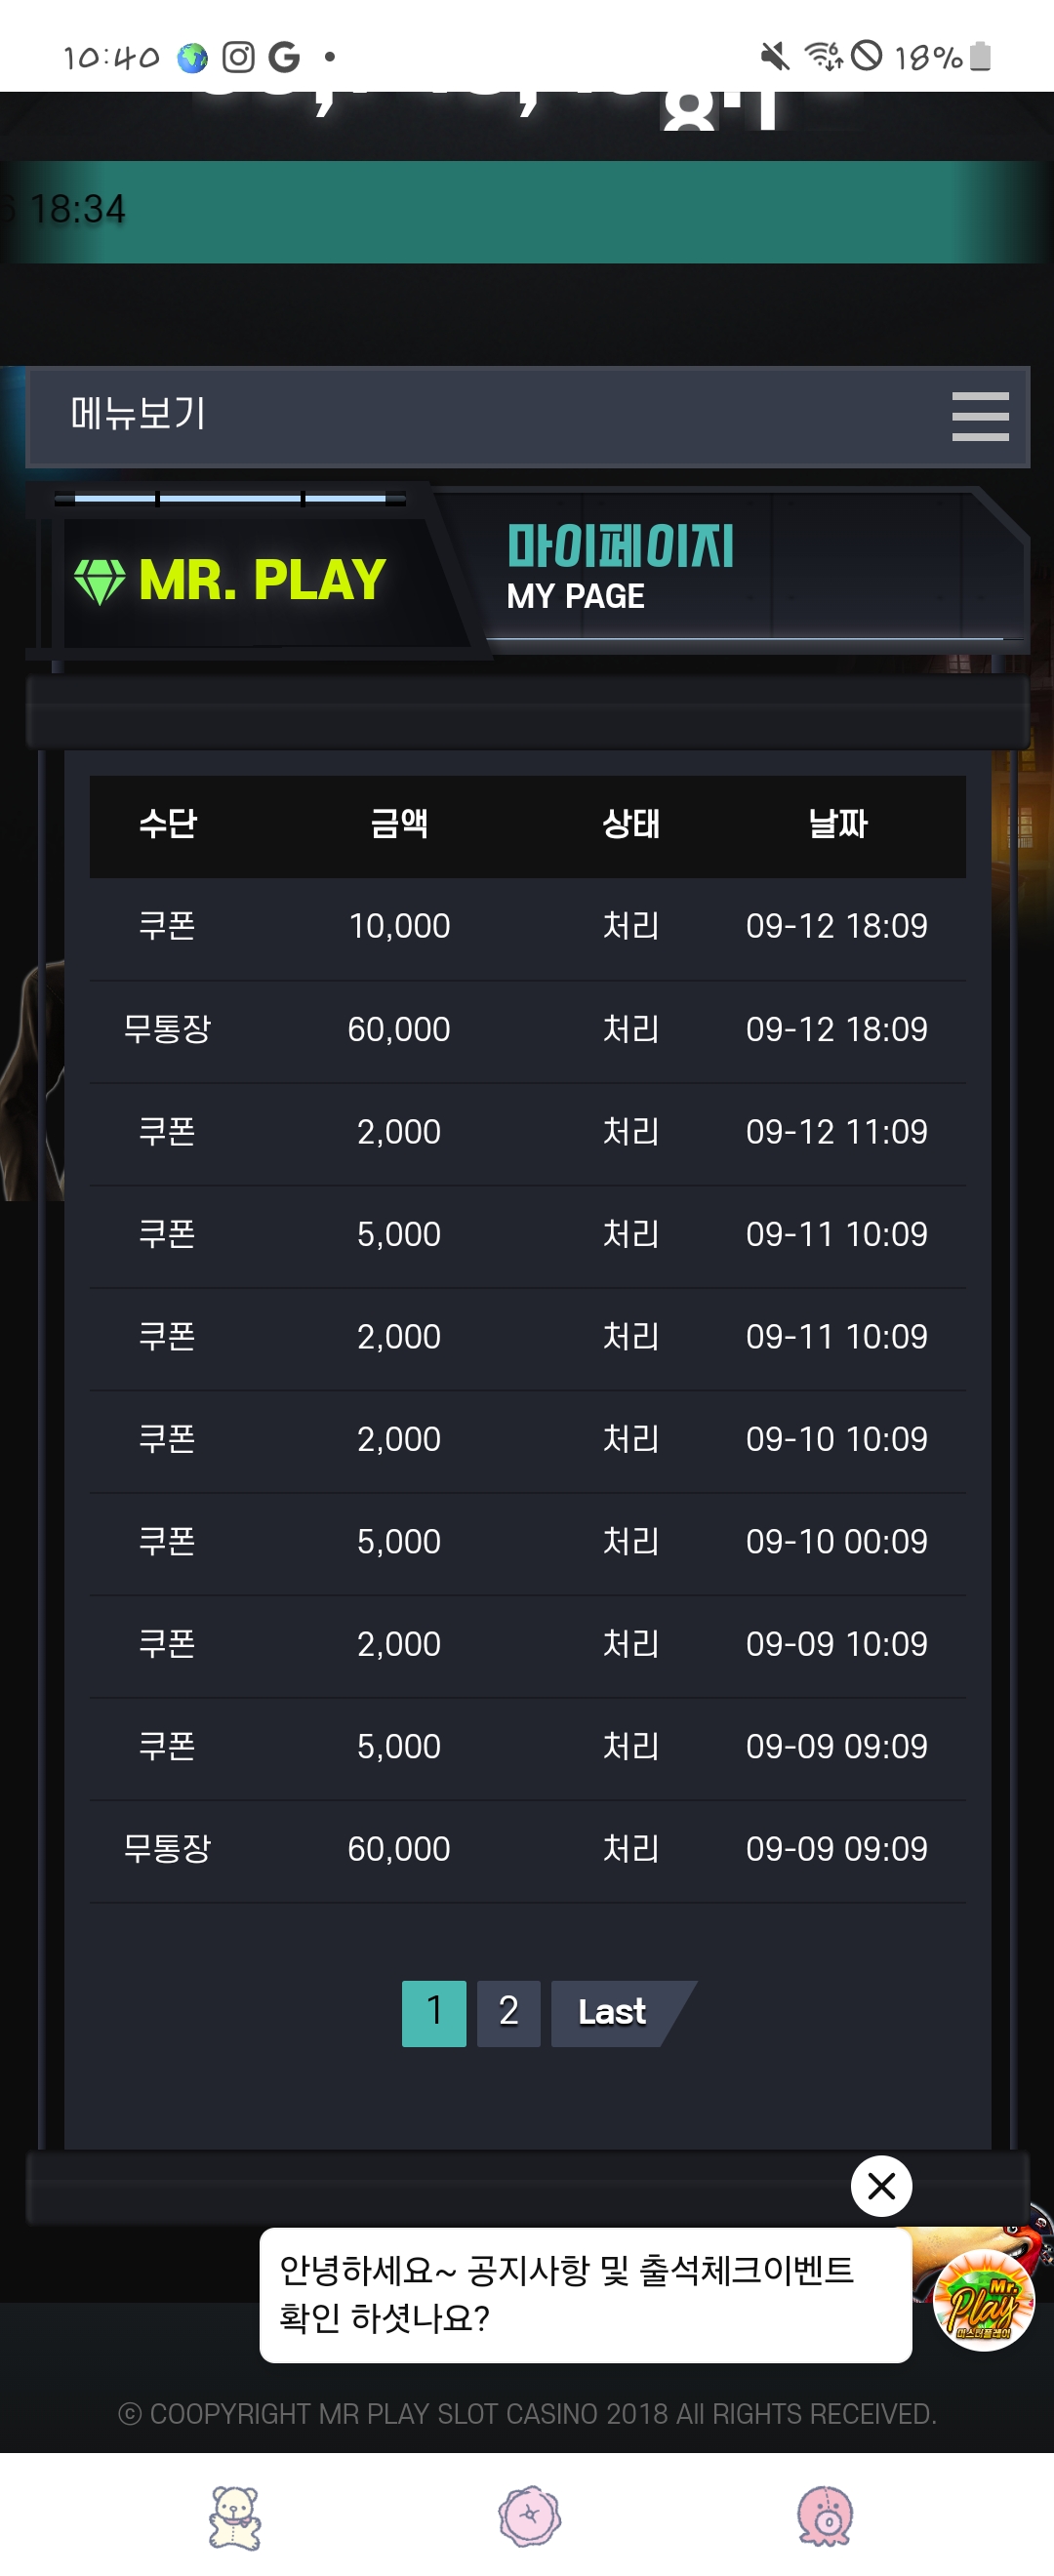Tap the Google icon in status bar
The image size is (1054, 2576).
pos(284,57)
